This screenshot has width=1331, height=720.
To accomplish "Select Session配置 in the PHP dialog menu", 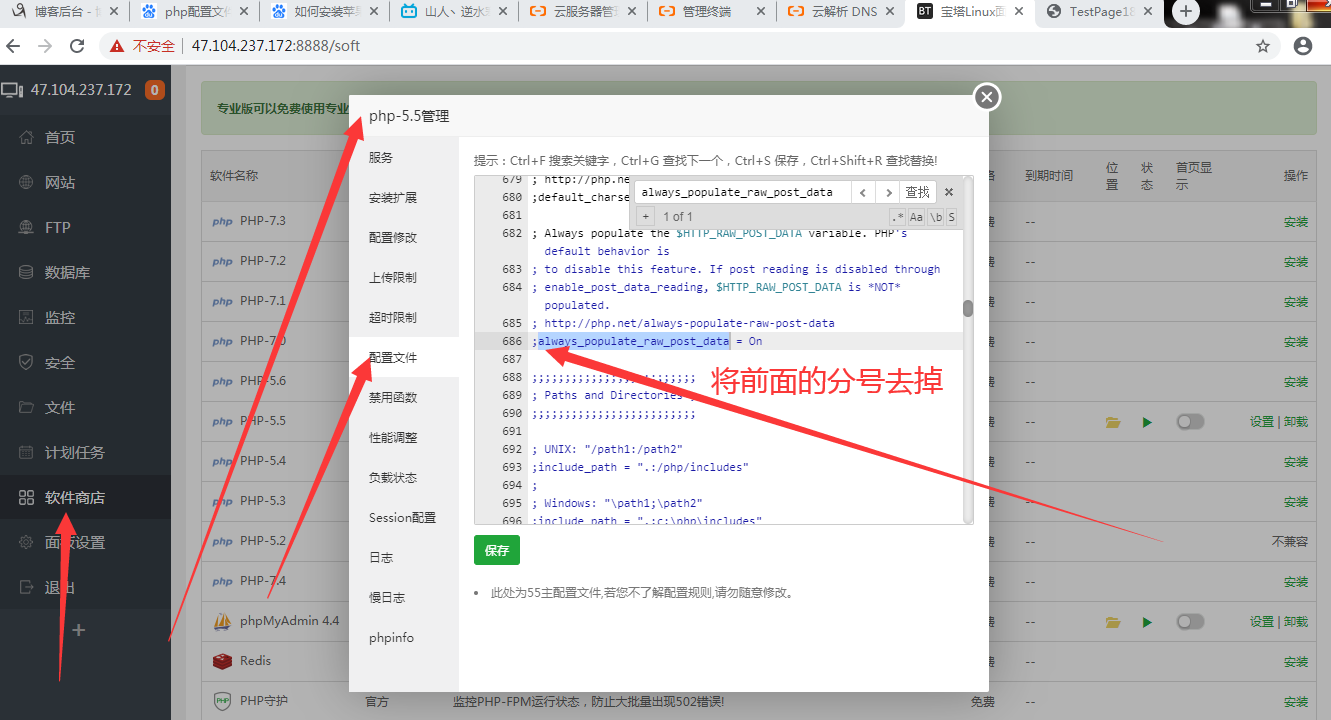I will 404,518.
